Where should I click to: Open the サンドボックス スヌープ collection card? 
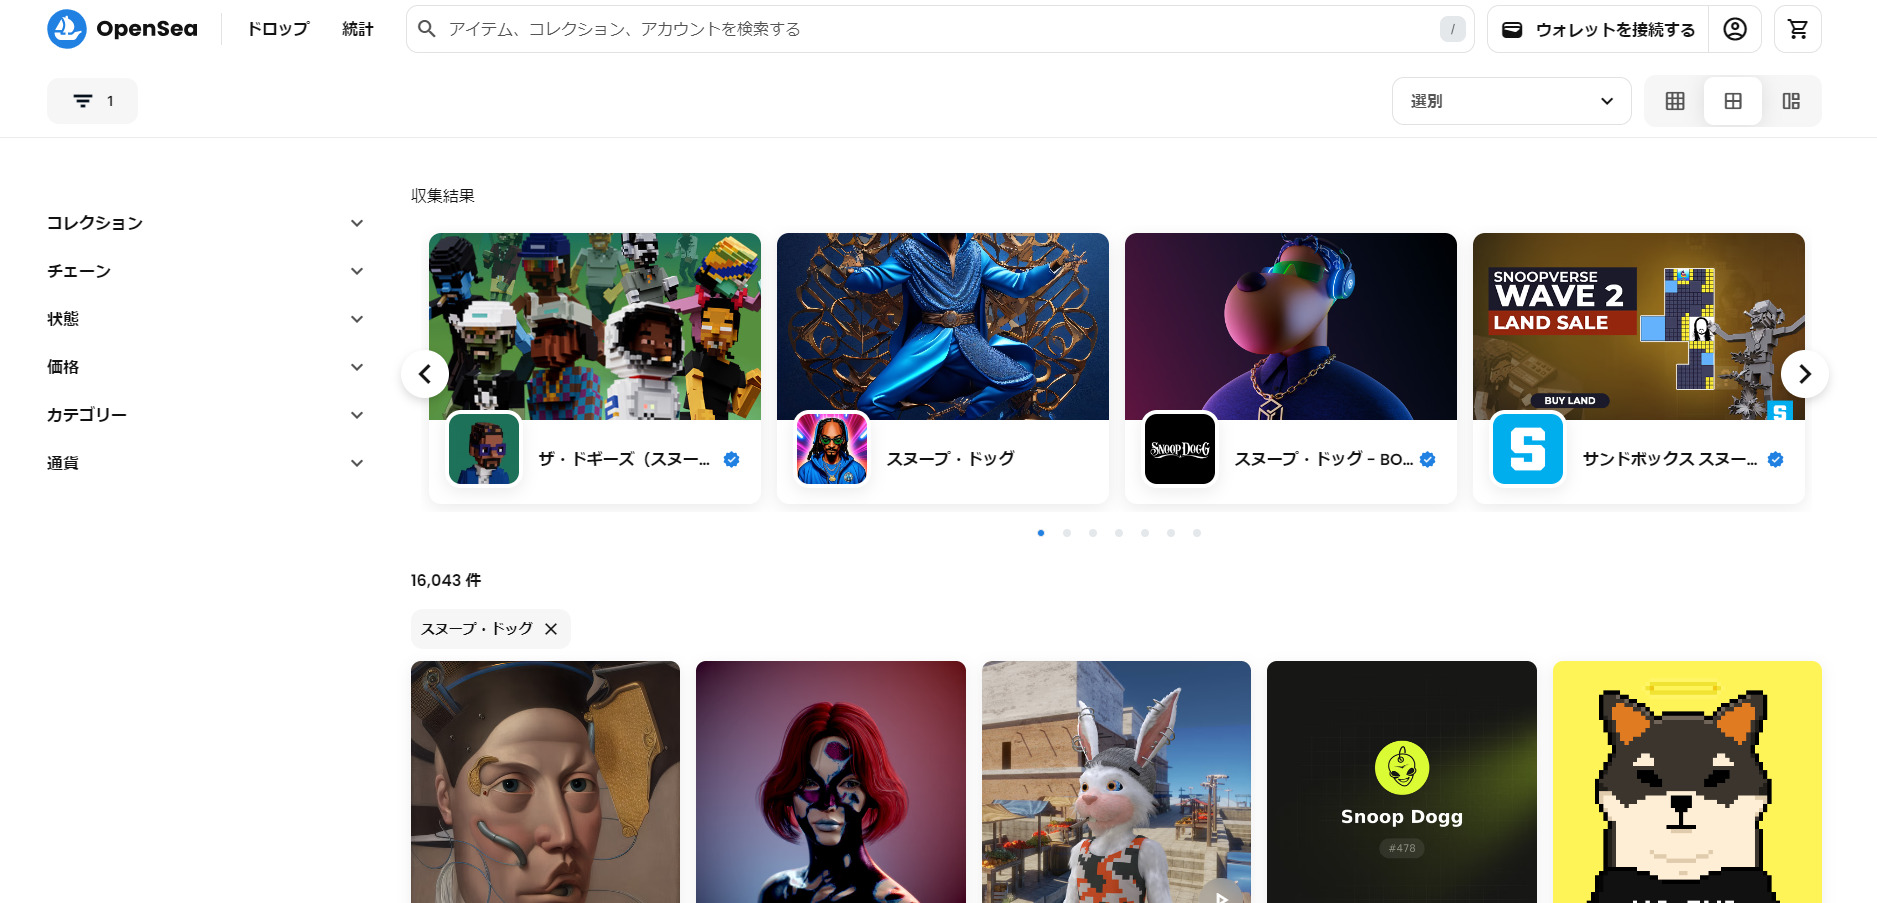click(1638, 368)
